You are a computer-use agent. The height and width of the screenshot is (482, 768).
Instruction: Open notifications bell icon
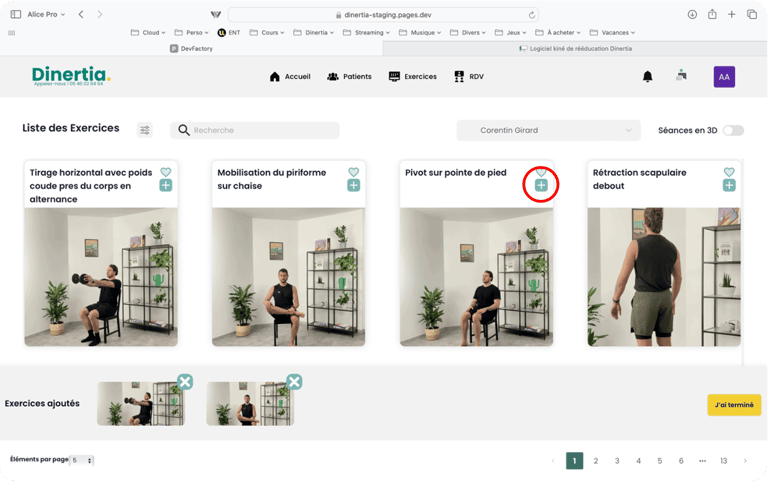coord(648,76)
